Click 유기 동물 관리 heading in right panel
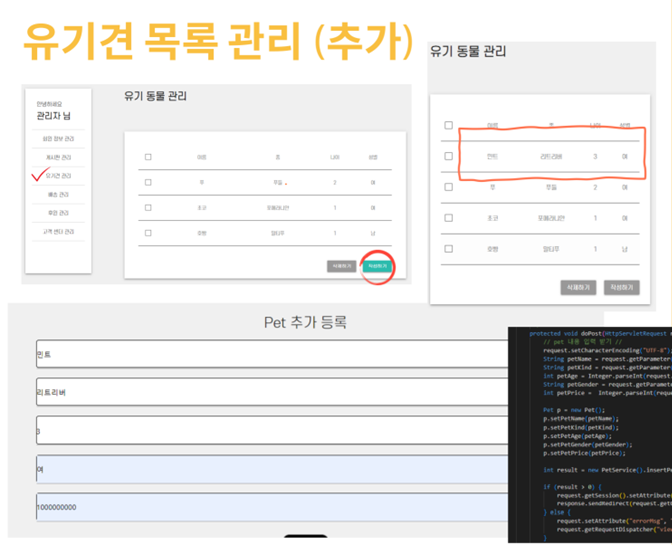The width and height of the screenshot is (672, 545). pyautogui.click(x=468, y=51)
